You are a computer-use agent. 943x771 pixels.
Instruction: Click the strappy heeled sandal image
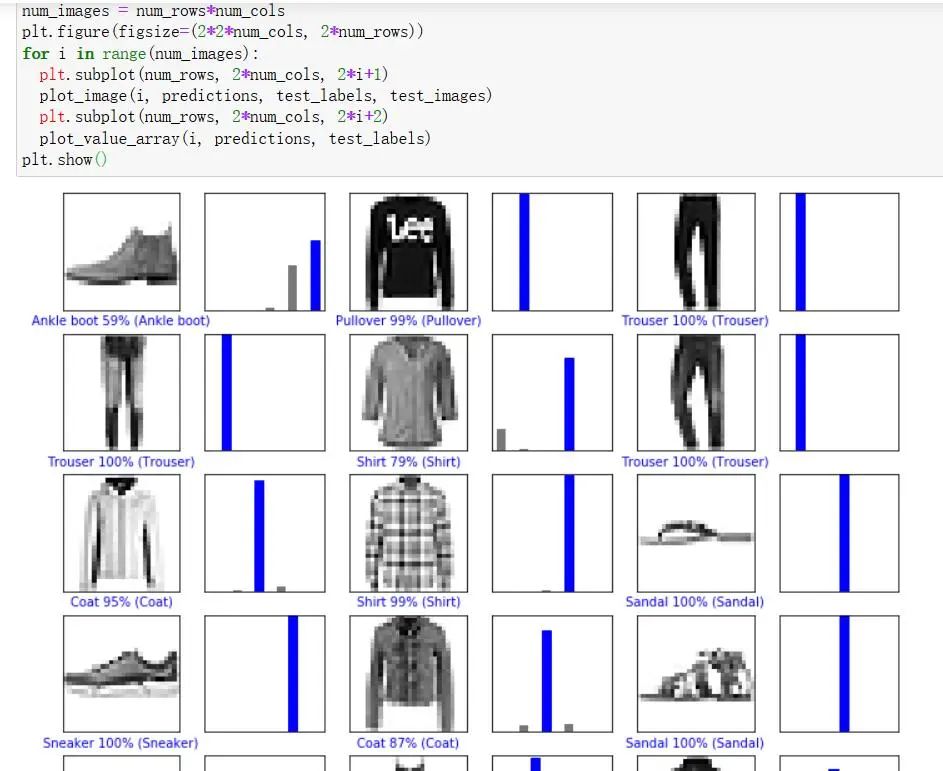pyautogui.click(x=695, y=675)
